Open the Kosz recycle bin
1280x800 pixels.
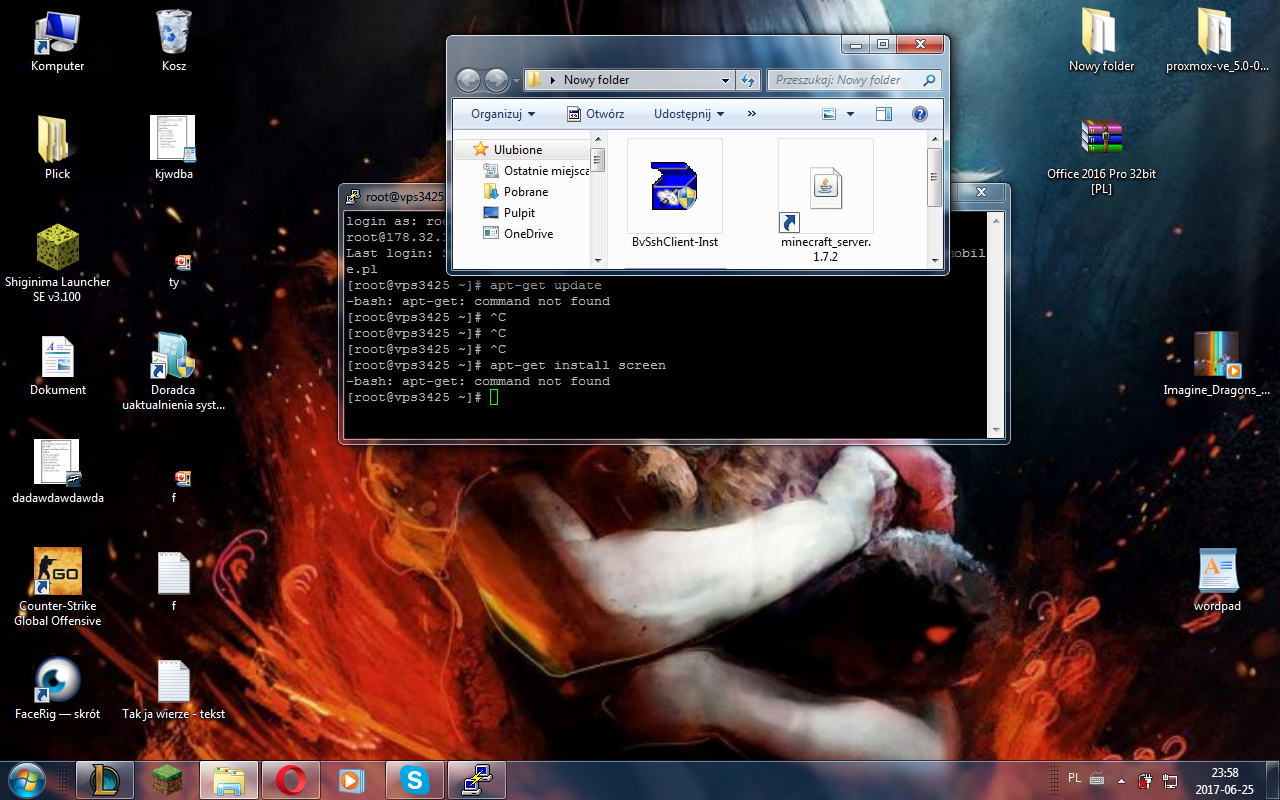click(x=174, y=33)
